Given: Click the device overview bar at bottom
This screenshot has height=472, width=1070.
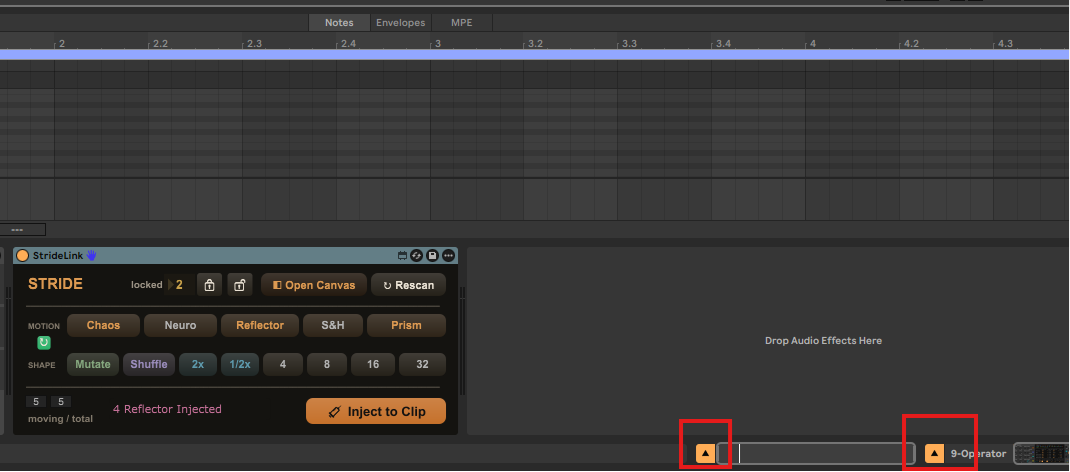Looking at the screenshot, I should [x=815, y=454].
